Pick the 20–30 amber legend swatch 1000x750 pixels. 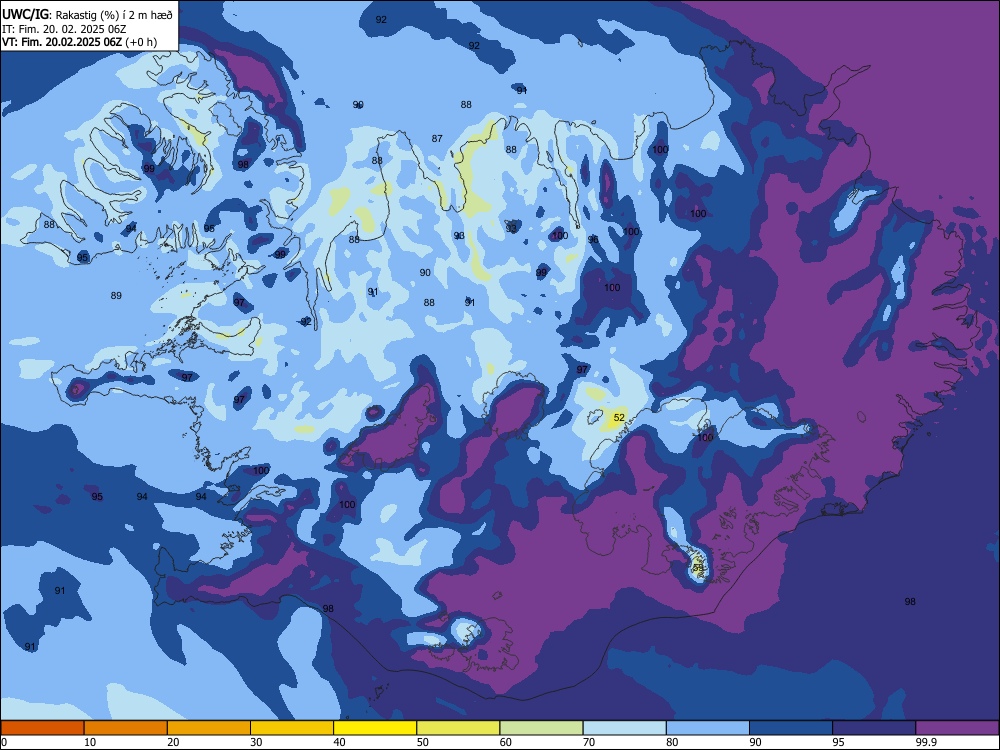click(x=209, y=728)
